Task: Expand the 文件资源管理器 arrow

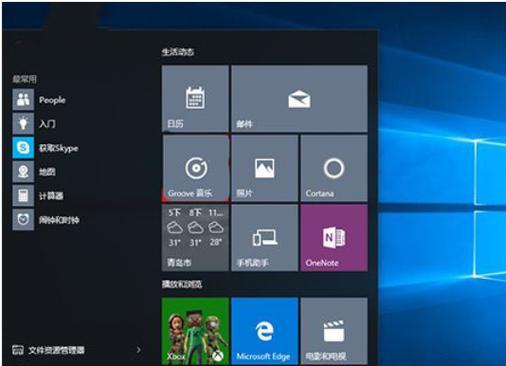Action: (138, 350)
